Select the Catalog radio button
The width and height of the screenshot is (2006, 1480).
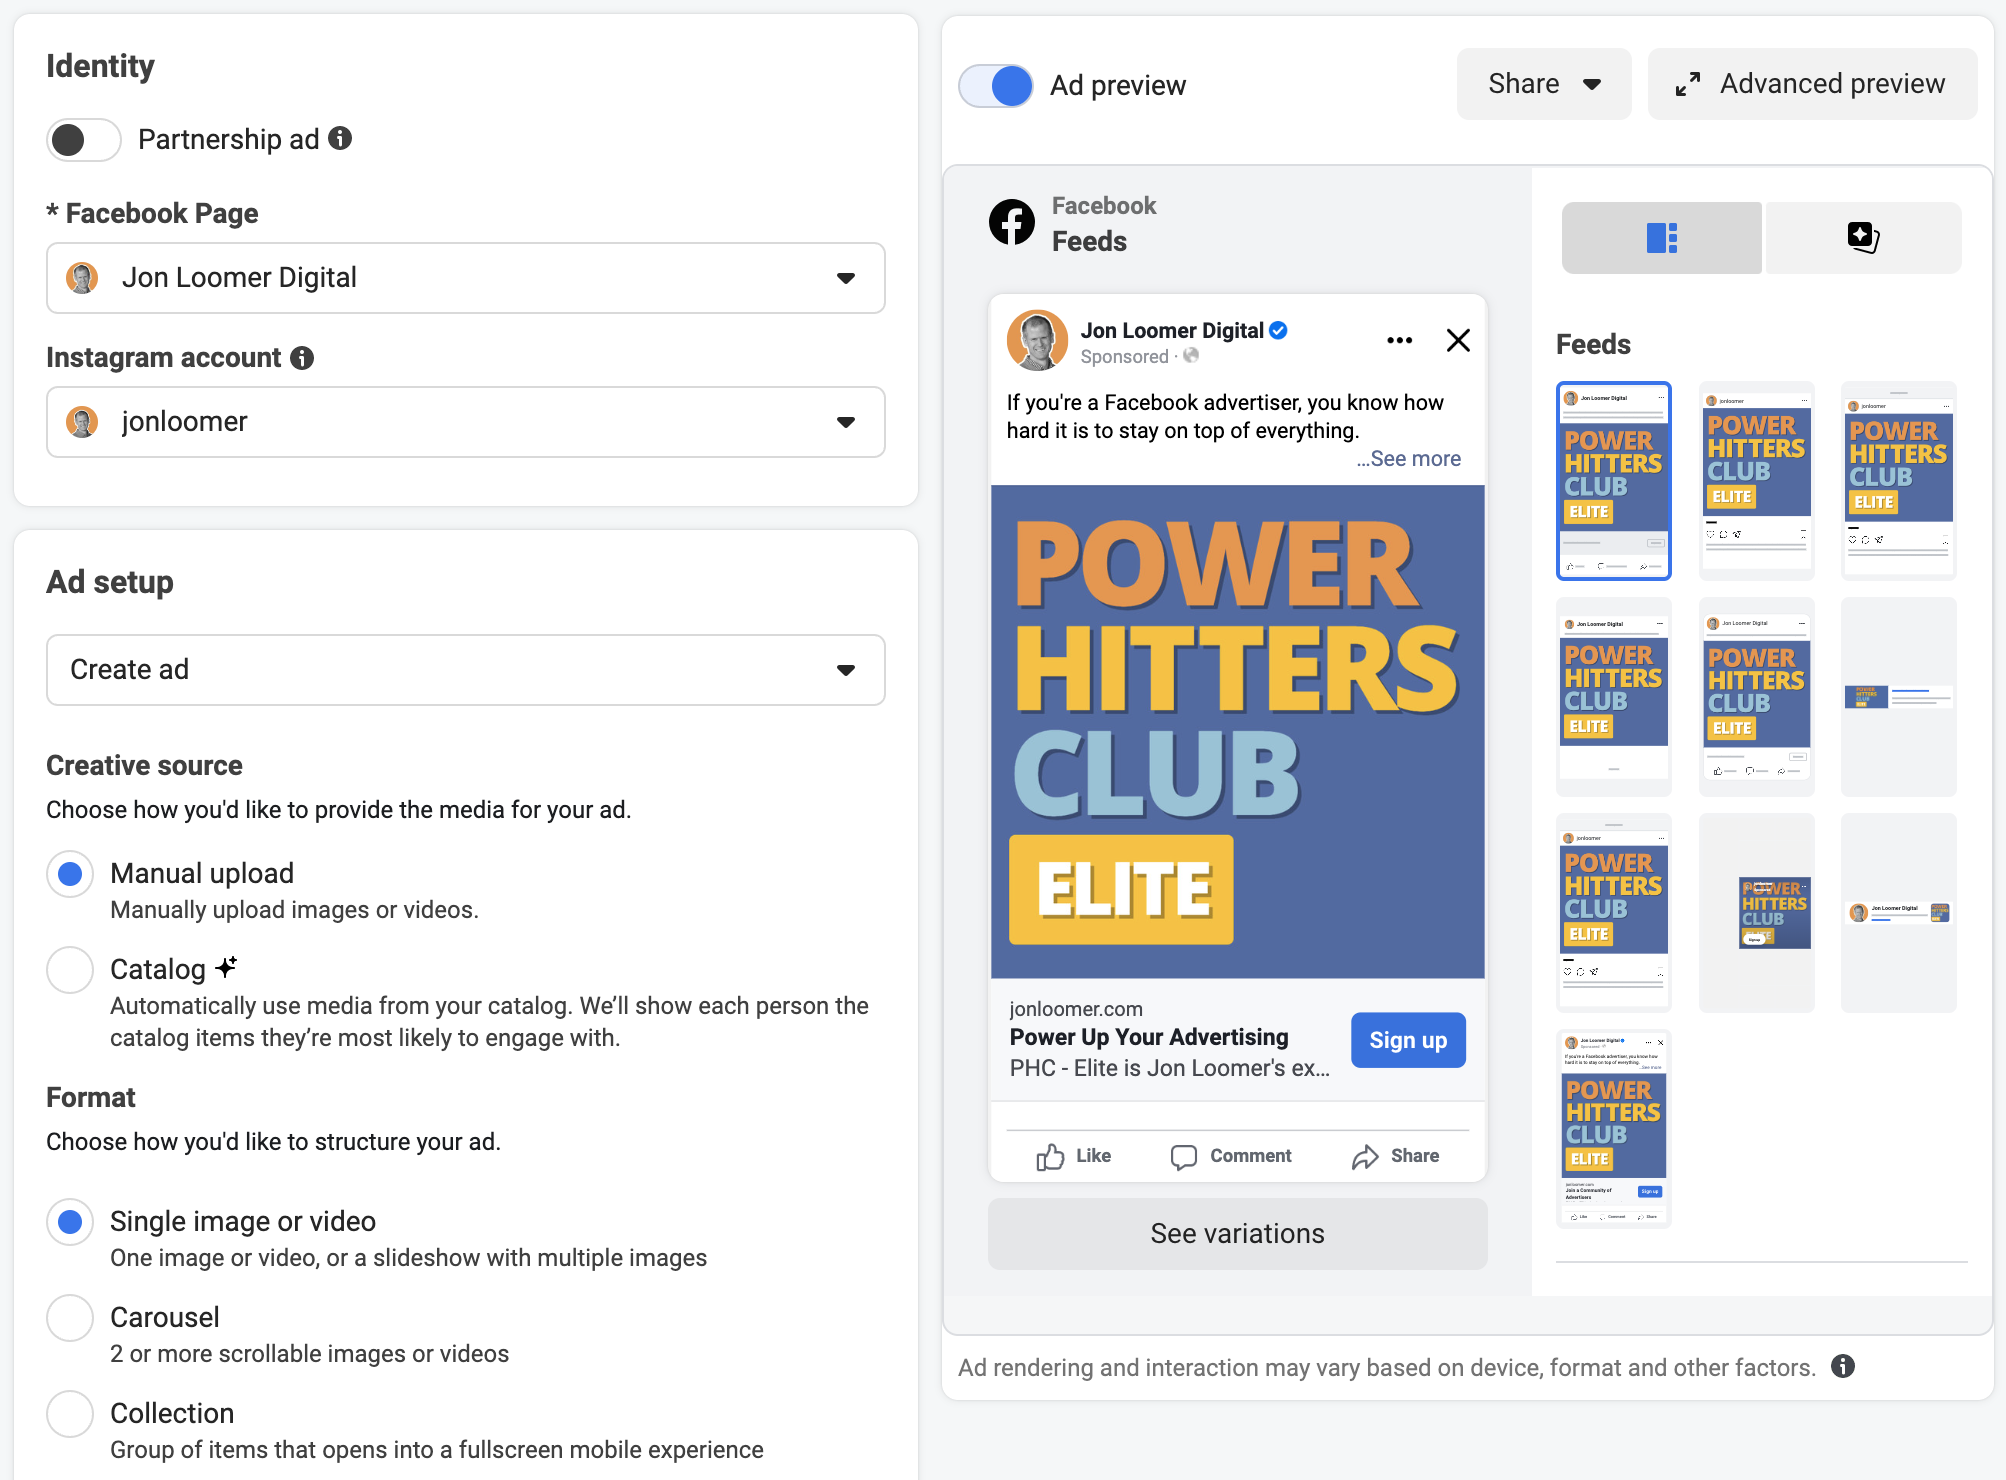[x=70, y=970]
